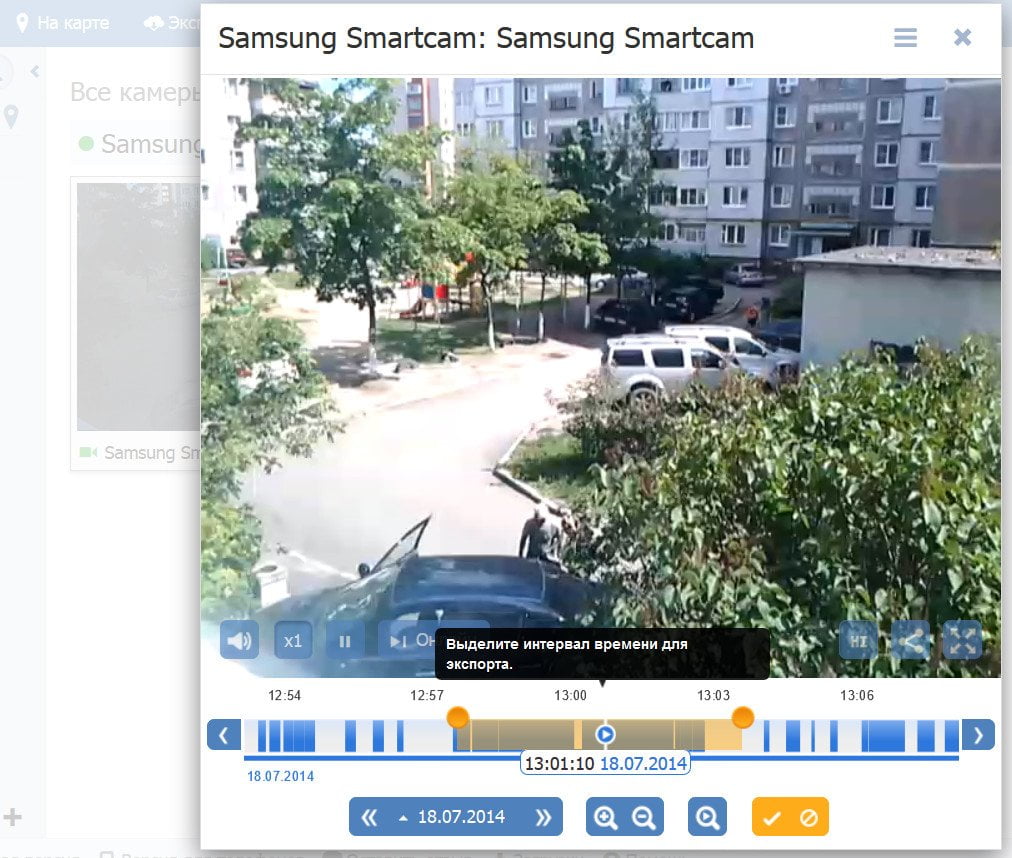Mute the camera audio with the speaker button
1012x858 pixels.
pos(239,640)
